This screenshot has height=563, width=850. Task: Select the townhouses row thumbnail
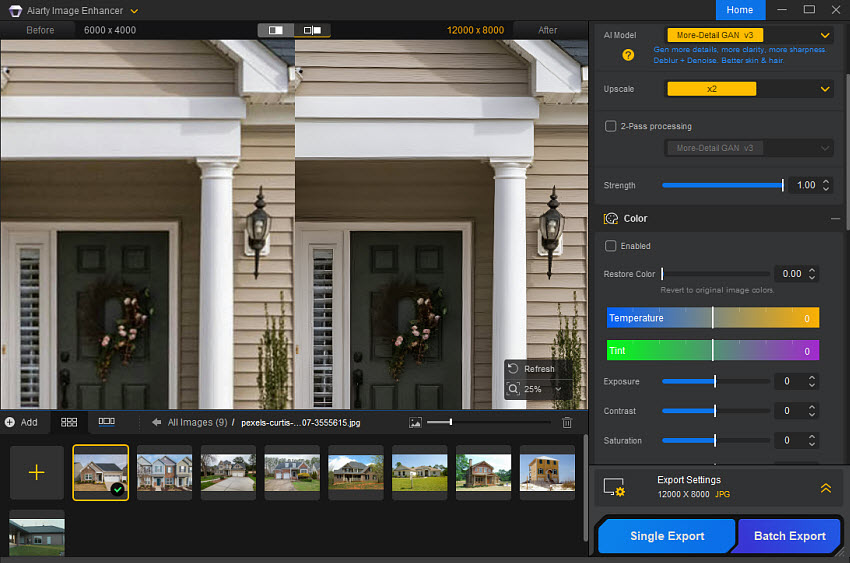pos(164,473)
